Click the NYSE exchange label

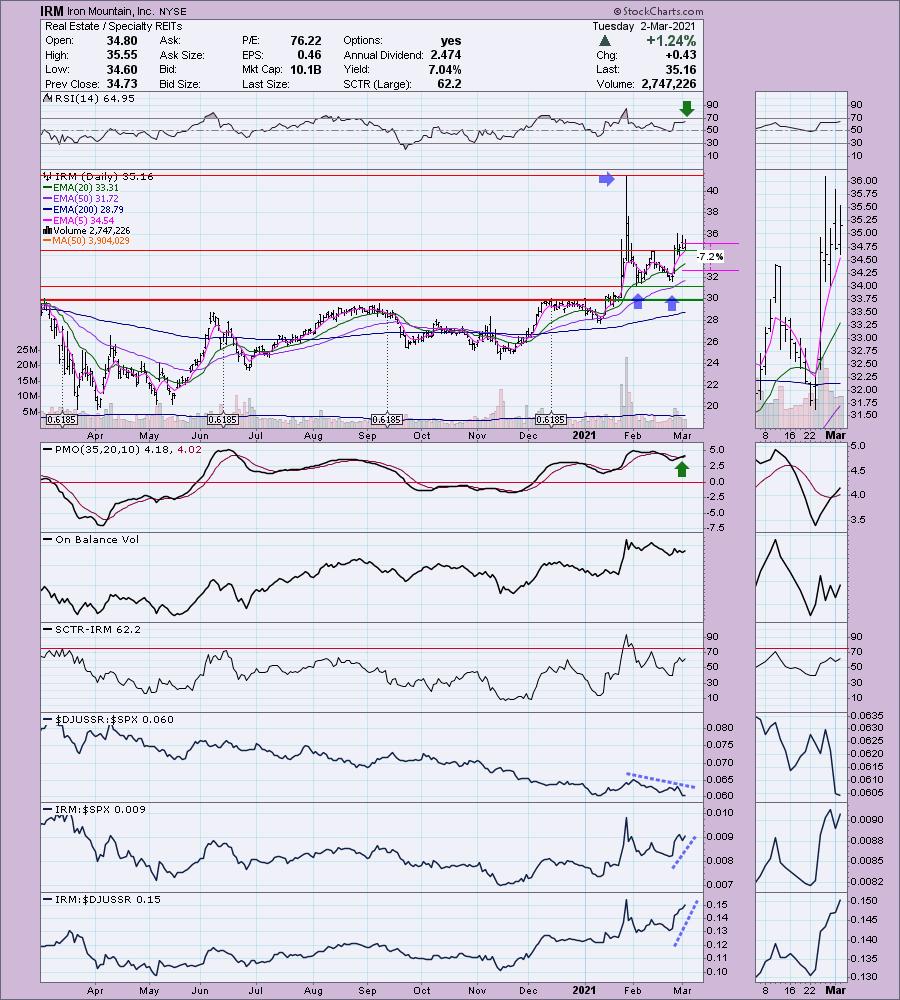click(x=171, y=11)
